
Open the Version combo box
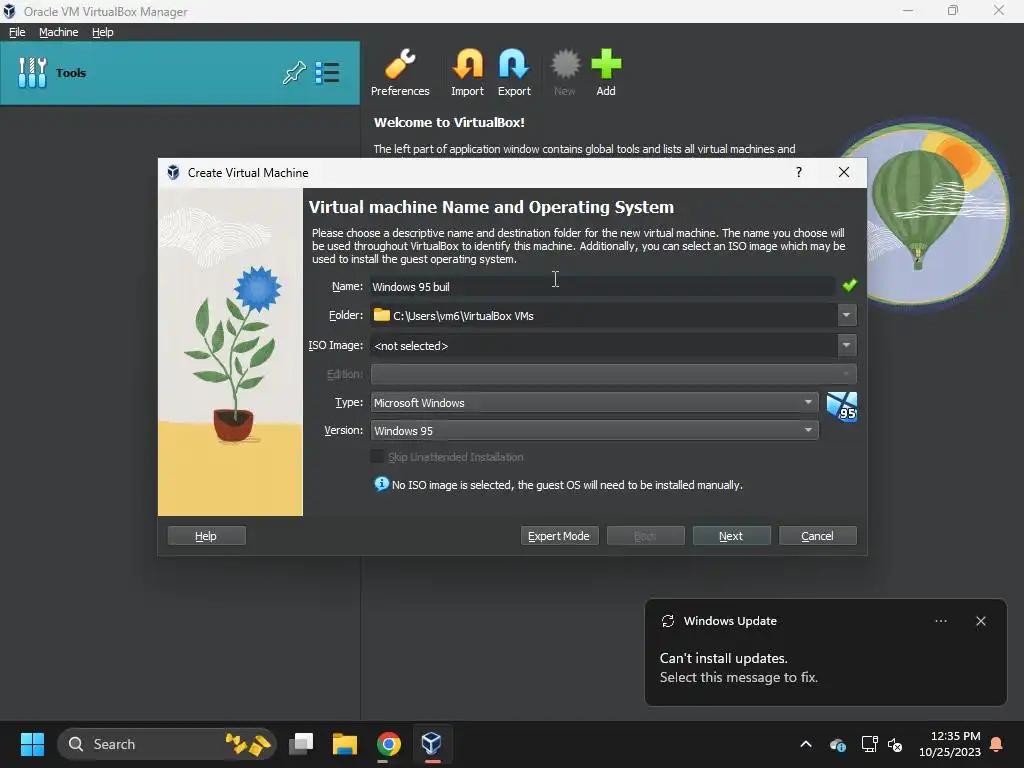point(594,430)
